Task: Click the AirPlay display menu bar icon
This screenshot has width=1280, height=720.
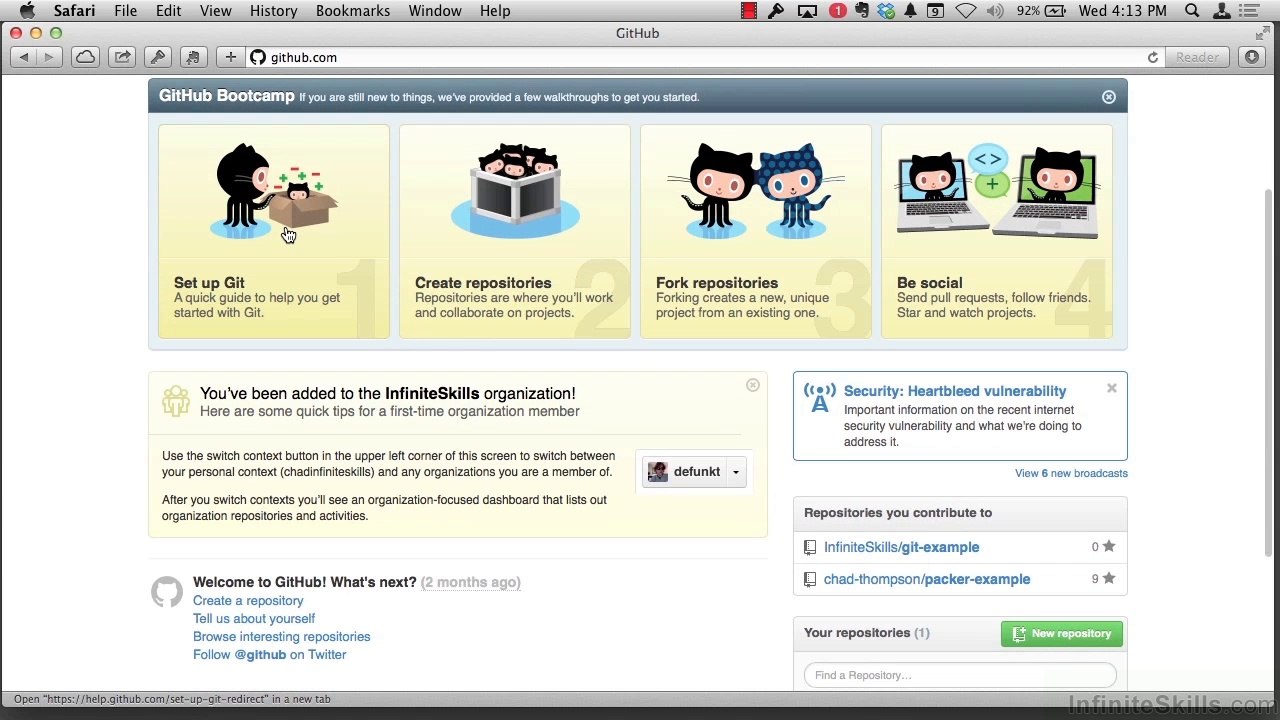Action: pos(807,11)
